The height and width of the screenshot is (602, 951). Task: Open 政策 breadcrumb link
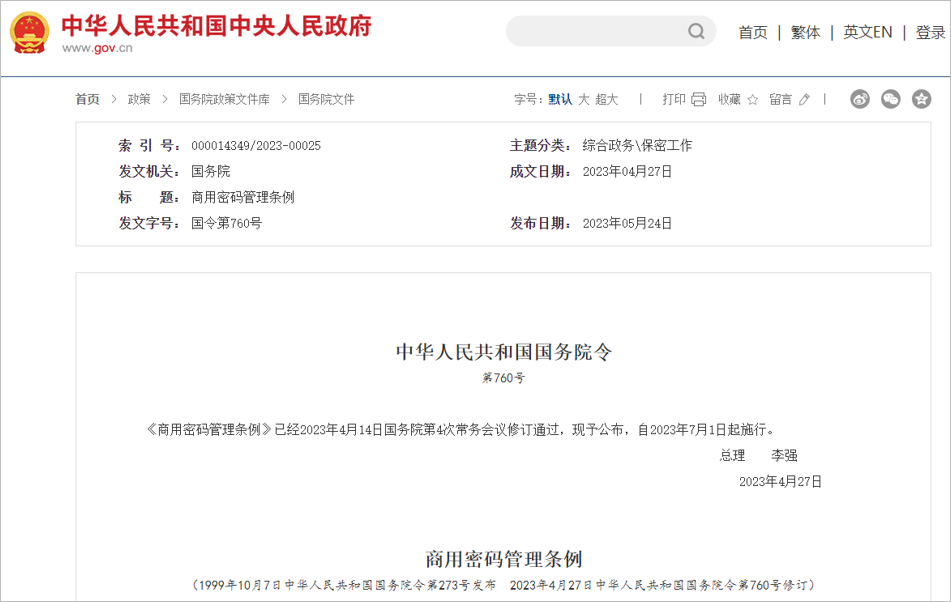[139, 99]
